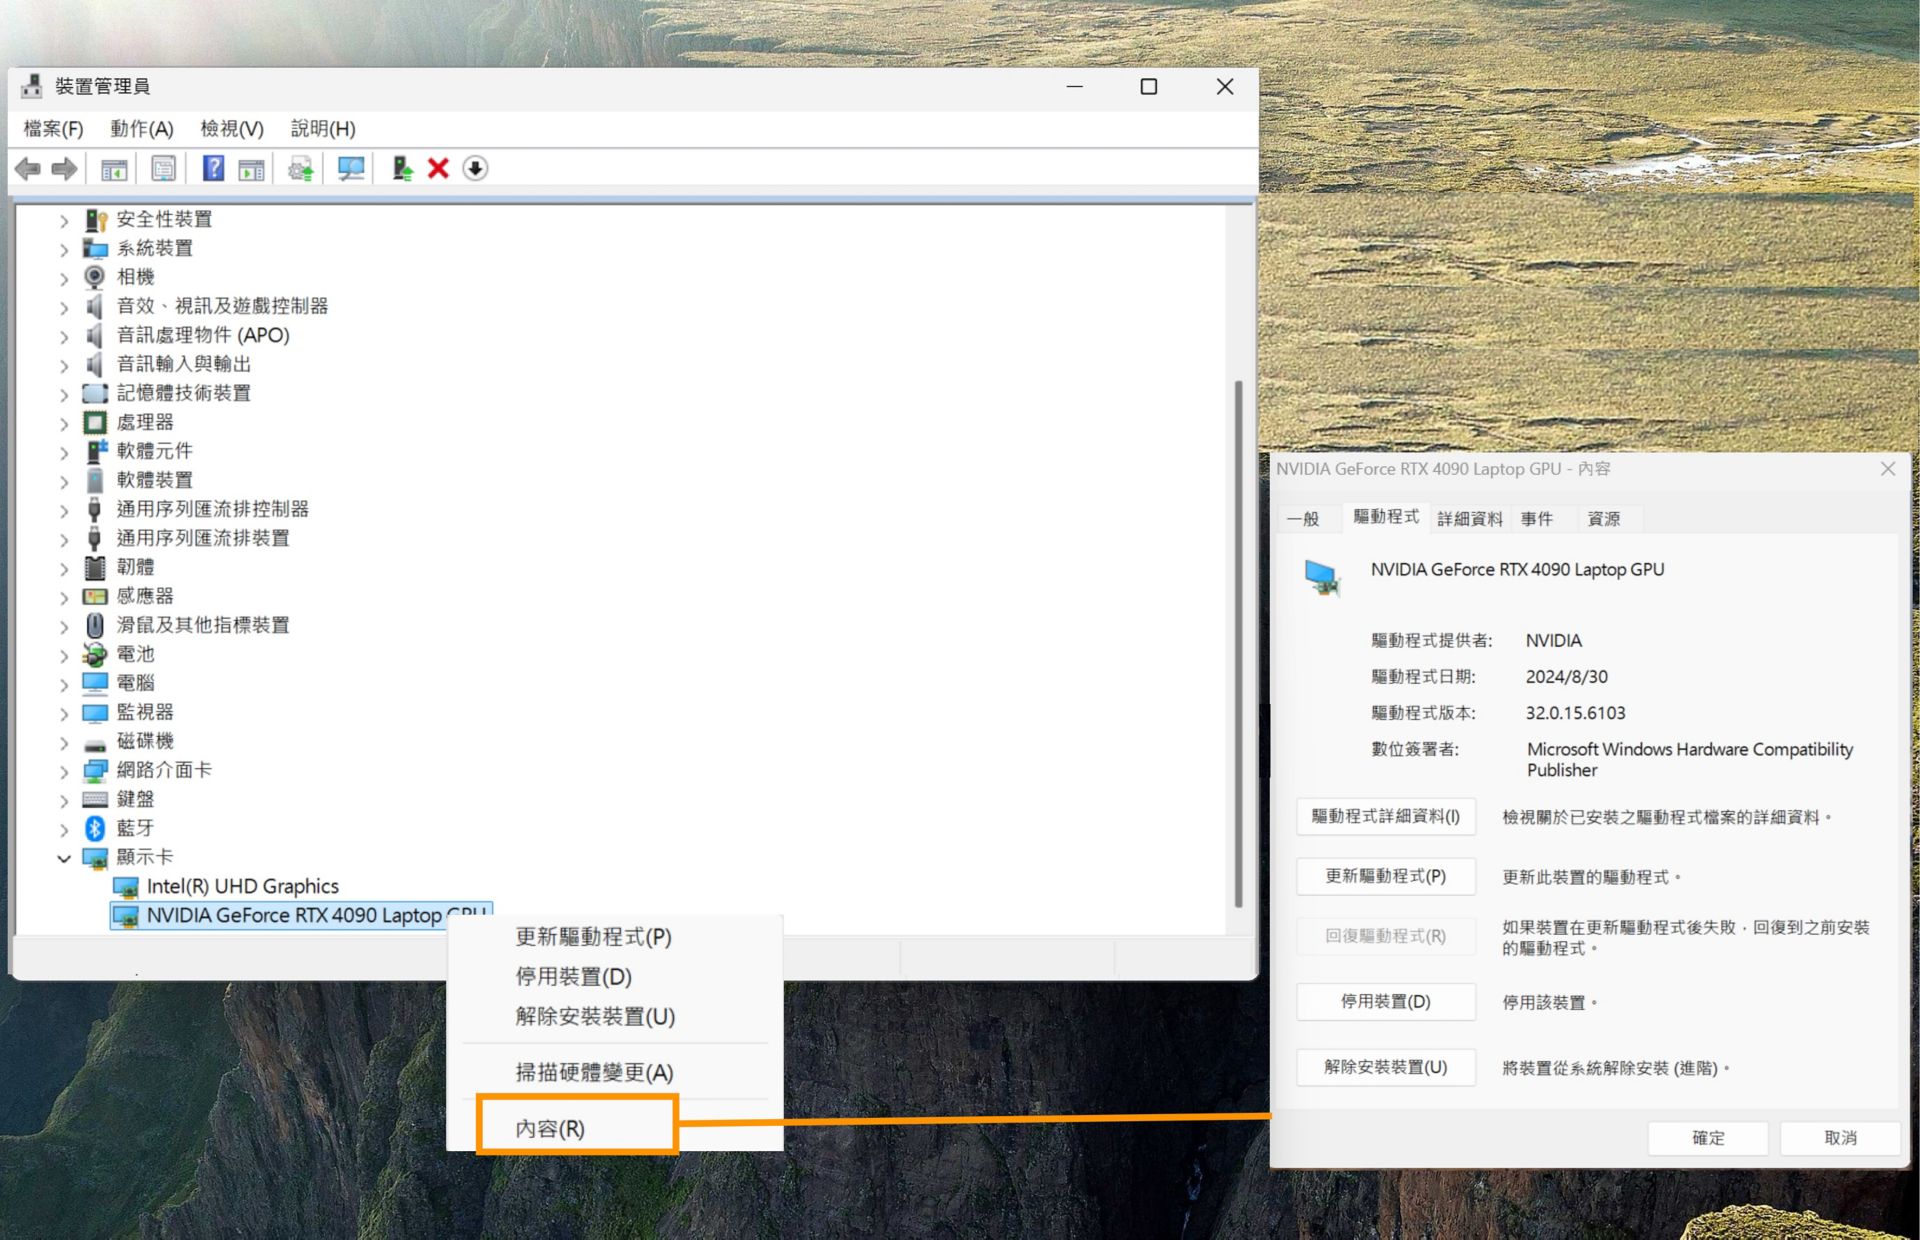Expand the 網路介面卡 category
Image resolution: width=1920 pixels, height=1240 pixels.
pyautogui.click(x=64, y=770)
